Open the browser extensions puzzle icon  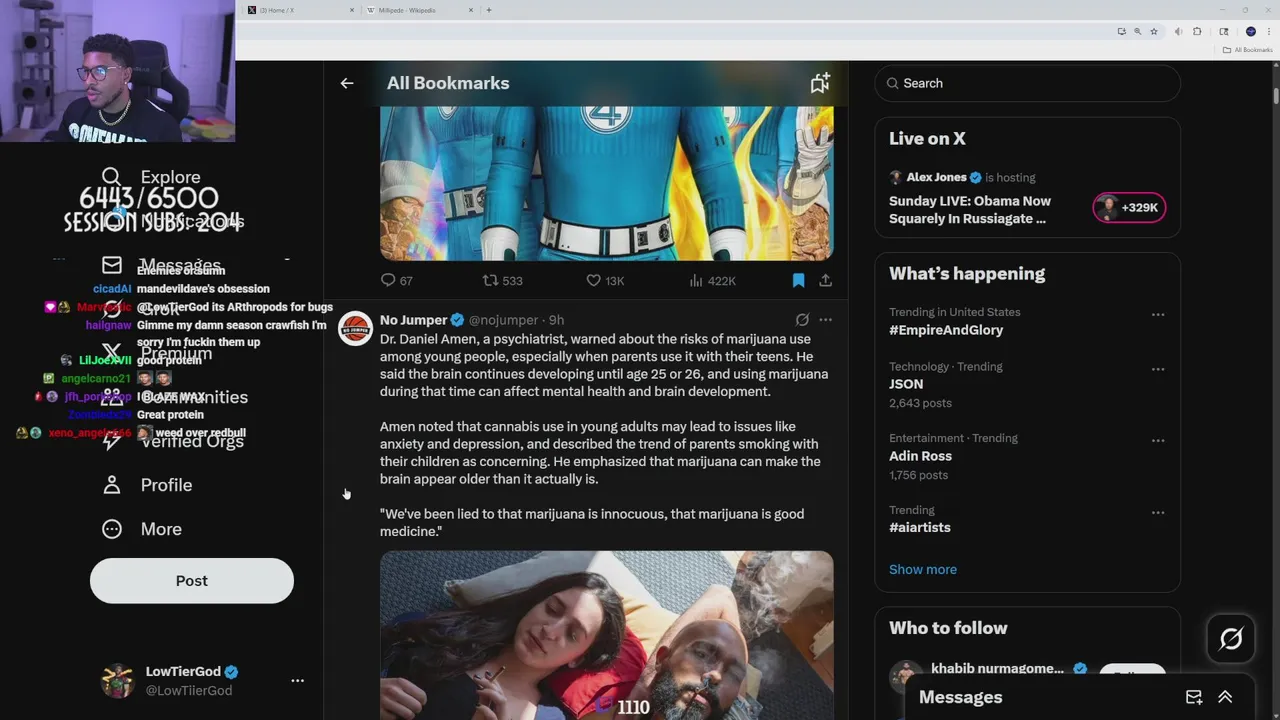click(x=1197, y=32)
